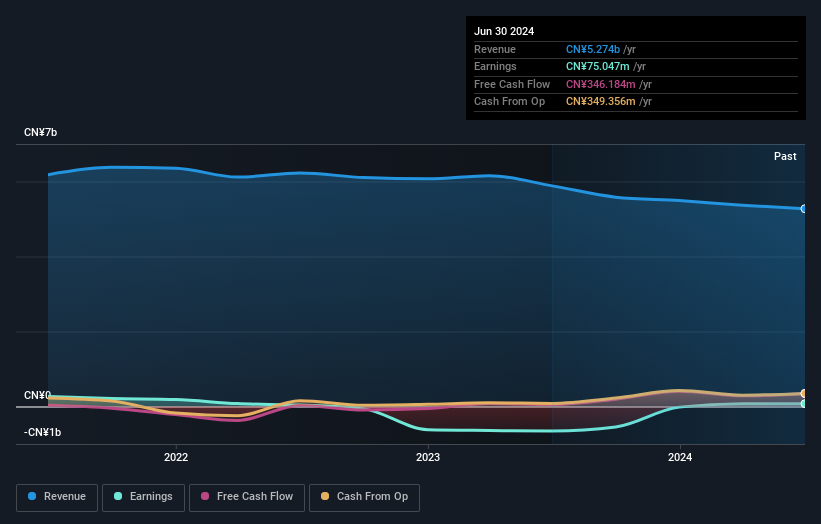821x524 pixels.
Task: Toggle the Earnings legend button
Action: 143,497
